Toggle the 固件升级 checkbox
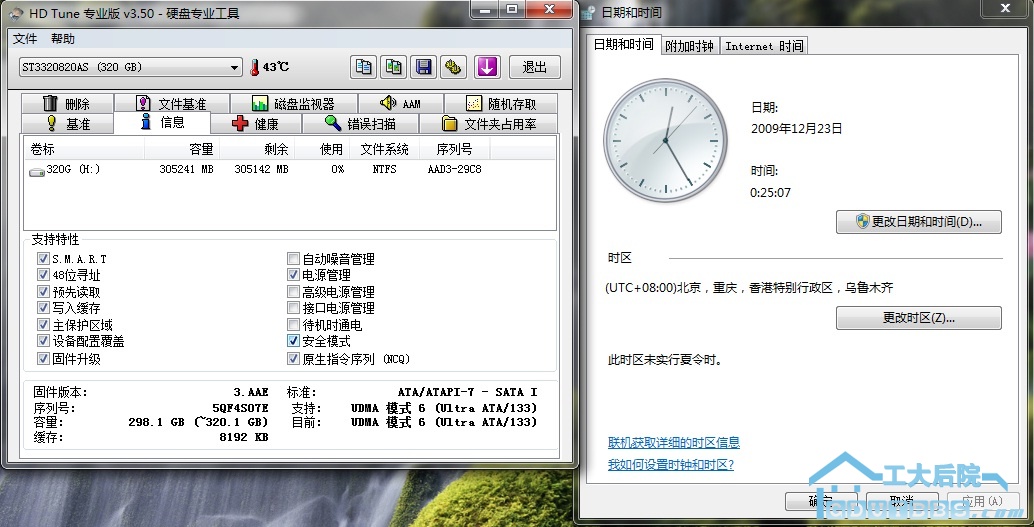The height and width of the screenshot is (527, 1034). (43, 359)
